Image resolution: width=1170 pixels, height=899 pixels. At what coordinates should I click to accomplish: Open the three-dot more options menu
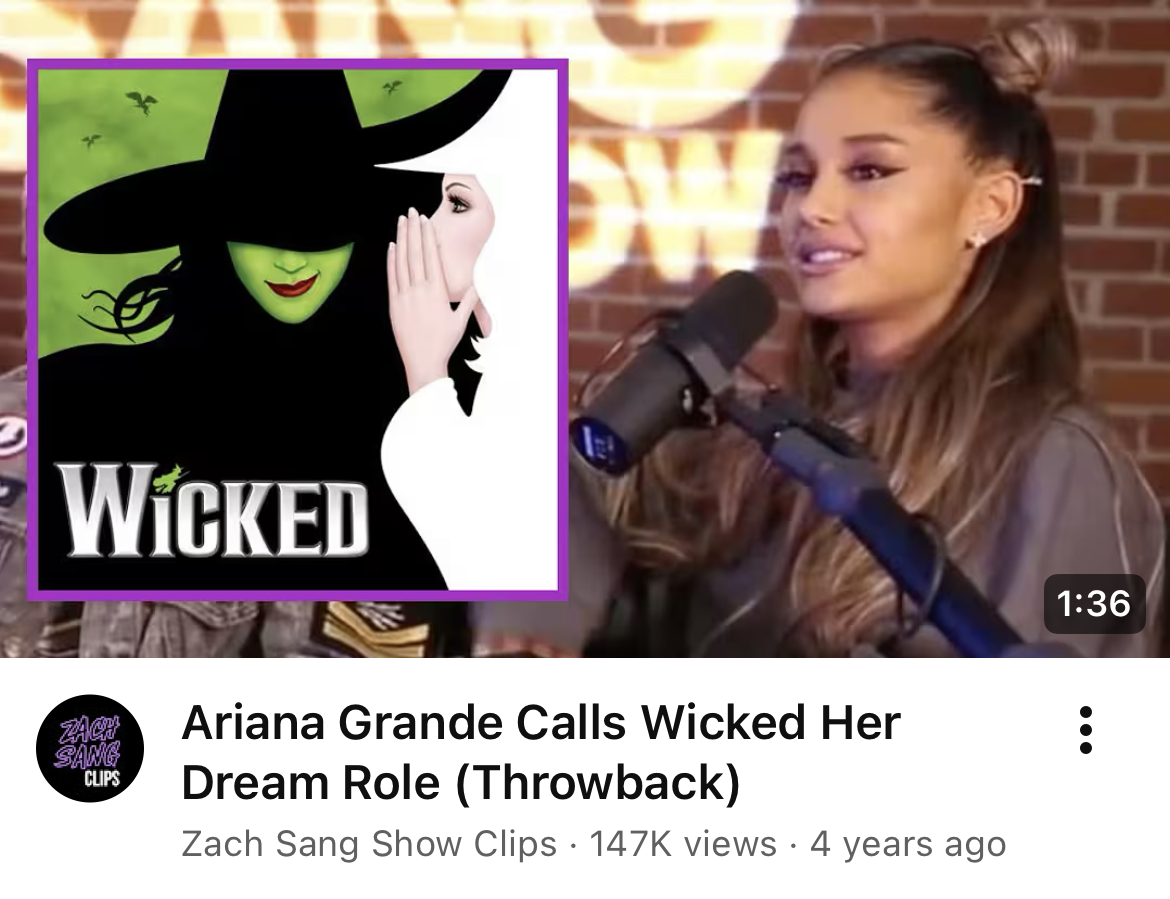[1086, 730]
